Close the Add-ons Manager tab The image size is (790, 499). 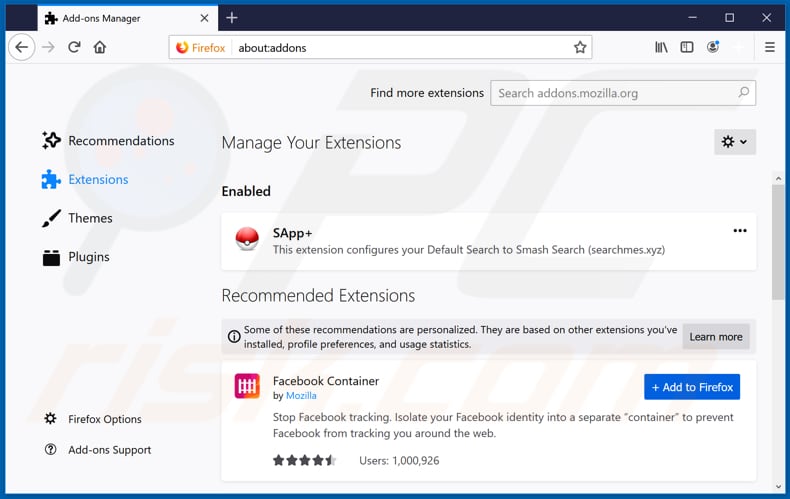(204, 18)
